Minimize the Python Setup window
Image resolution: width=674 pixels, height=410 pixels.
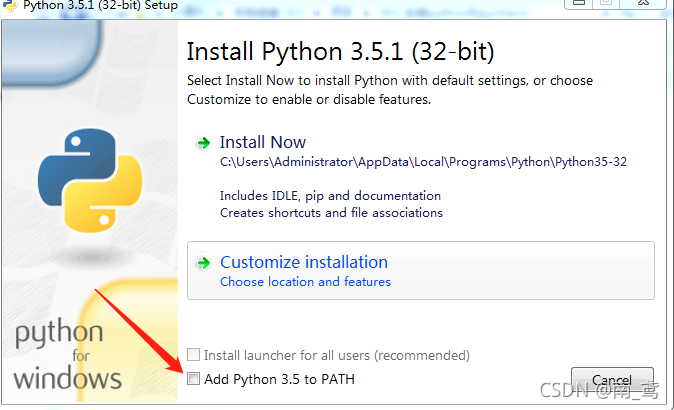coord(579,3)
